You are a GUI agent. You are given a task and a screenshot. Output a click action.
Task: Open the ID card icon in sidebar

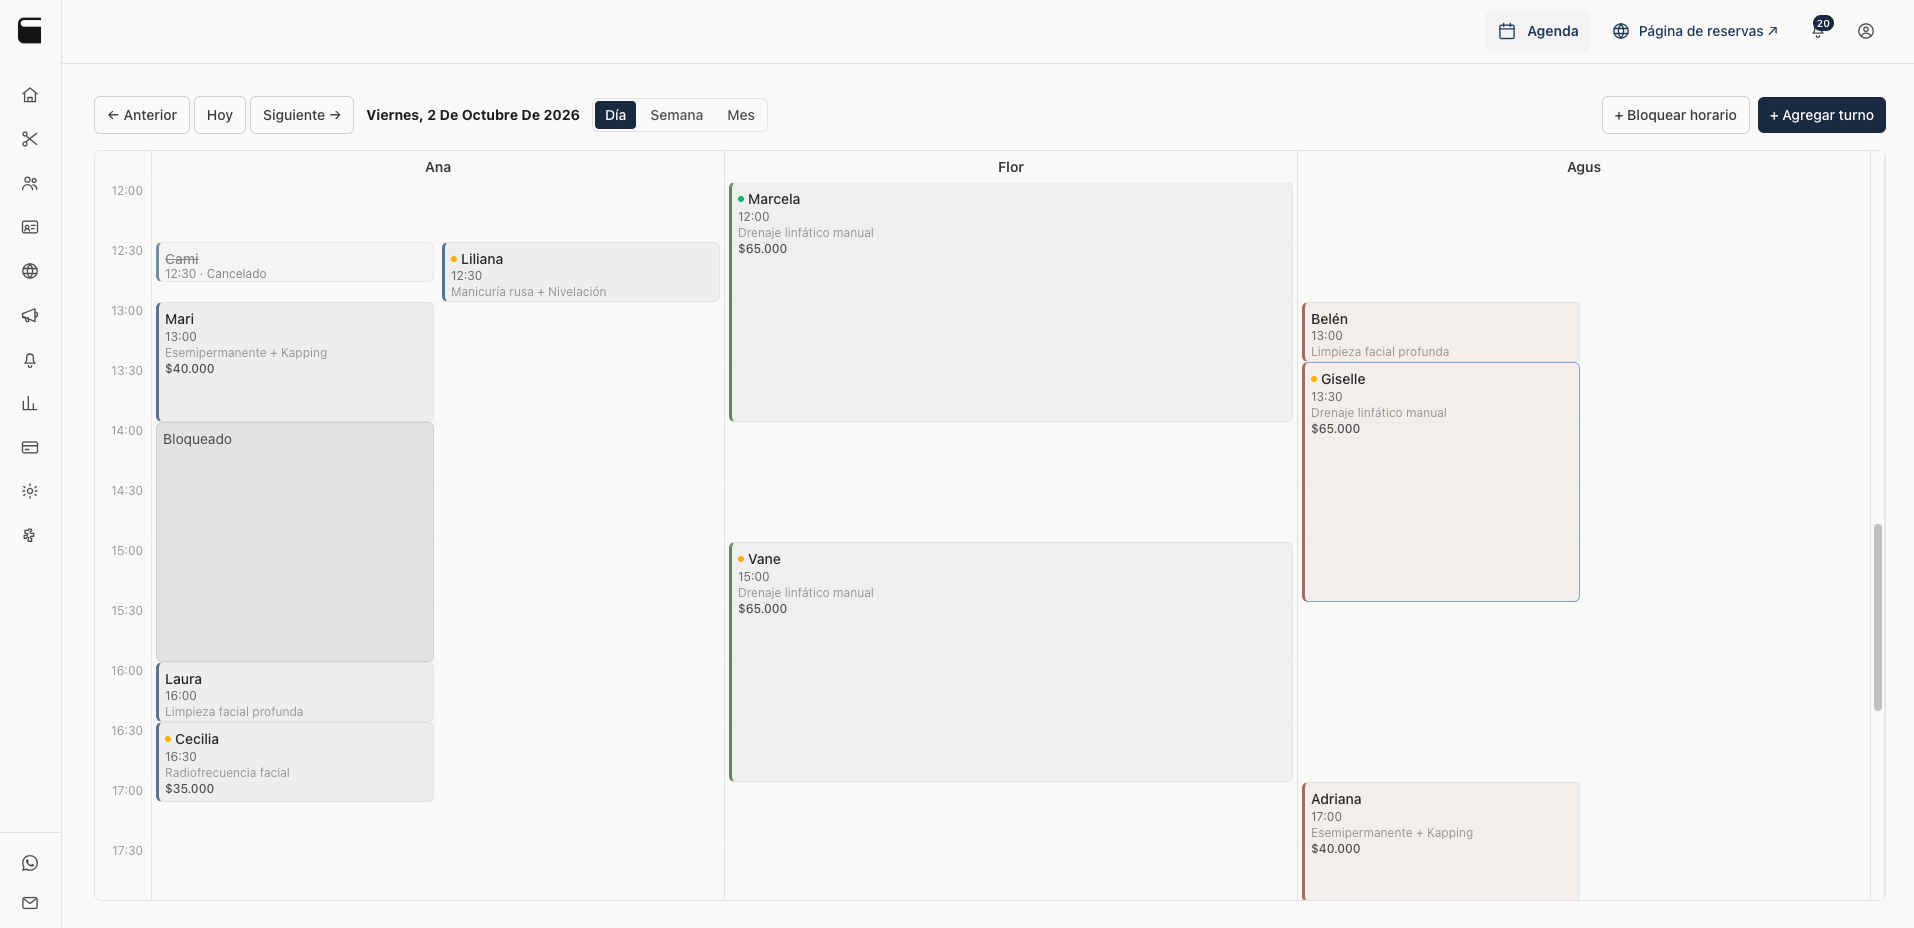point(30,227)
